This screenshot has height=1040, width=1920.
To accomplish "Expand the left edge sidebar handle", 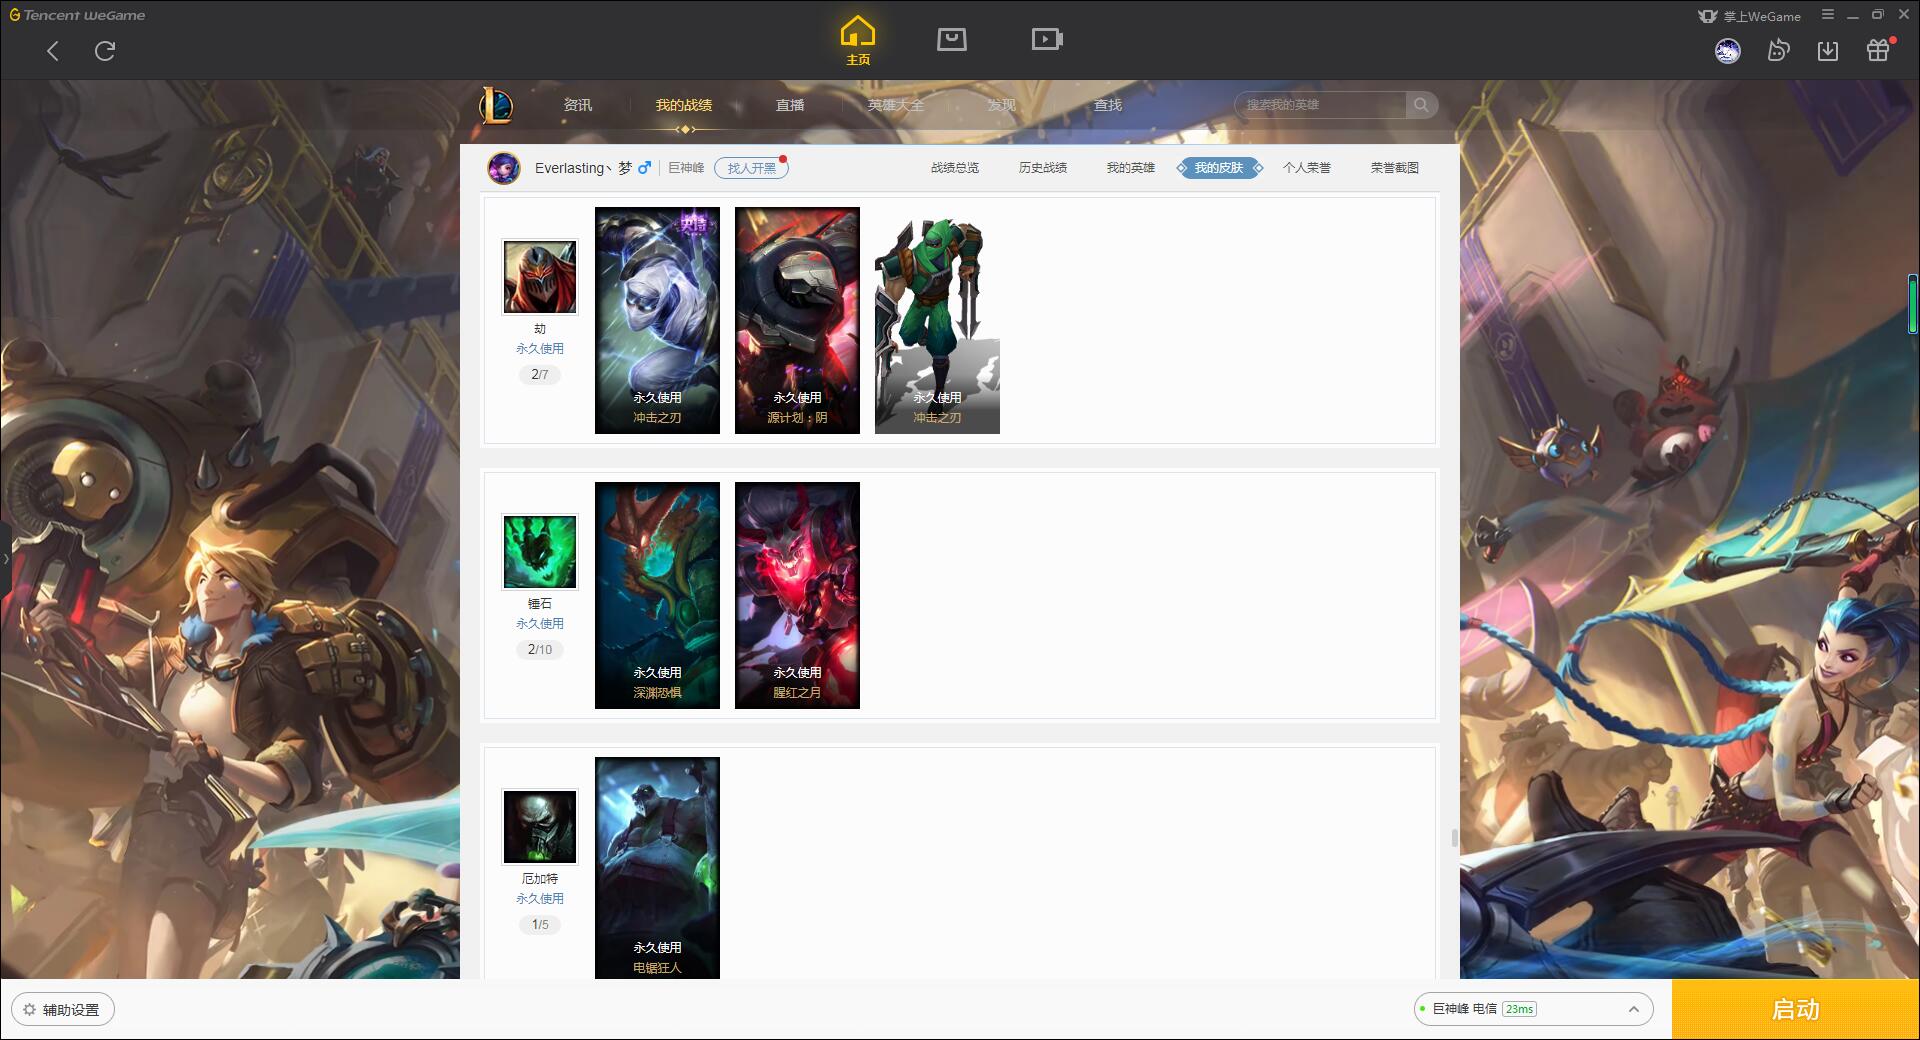I will 5,559.
